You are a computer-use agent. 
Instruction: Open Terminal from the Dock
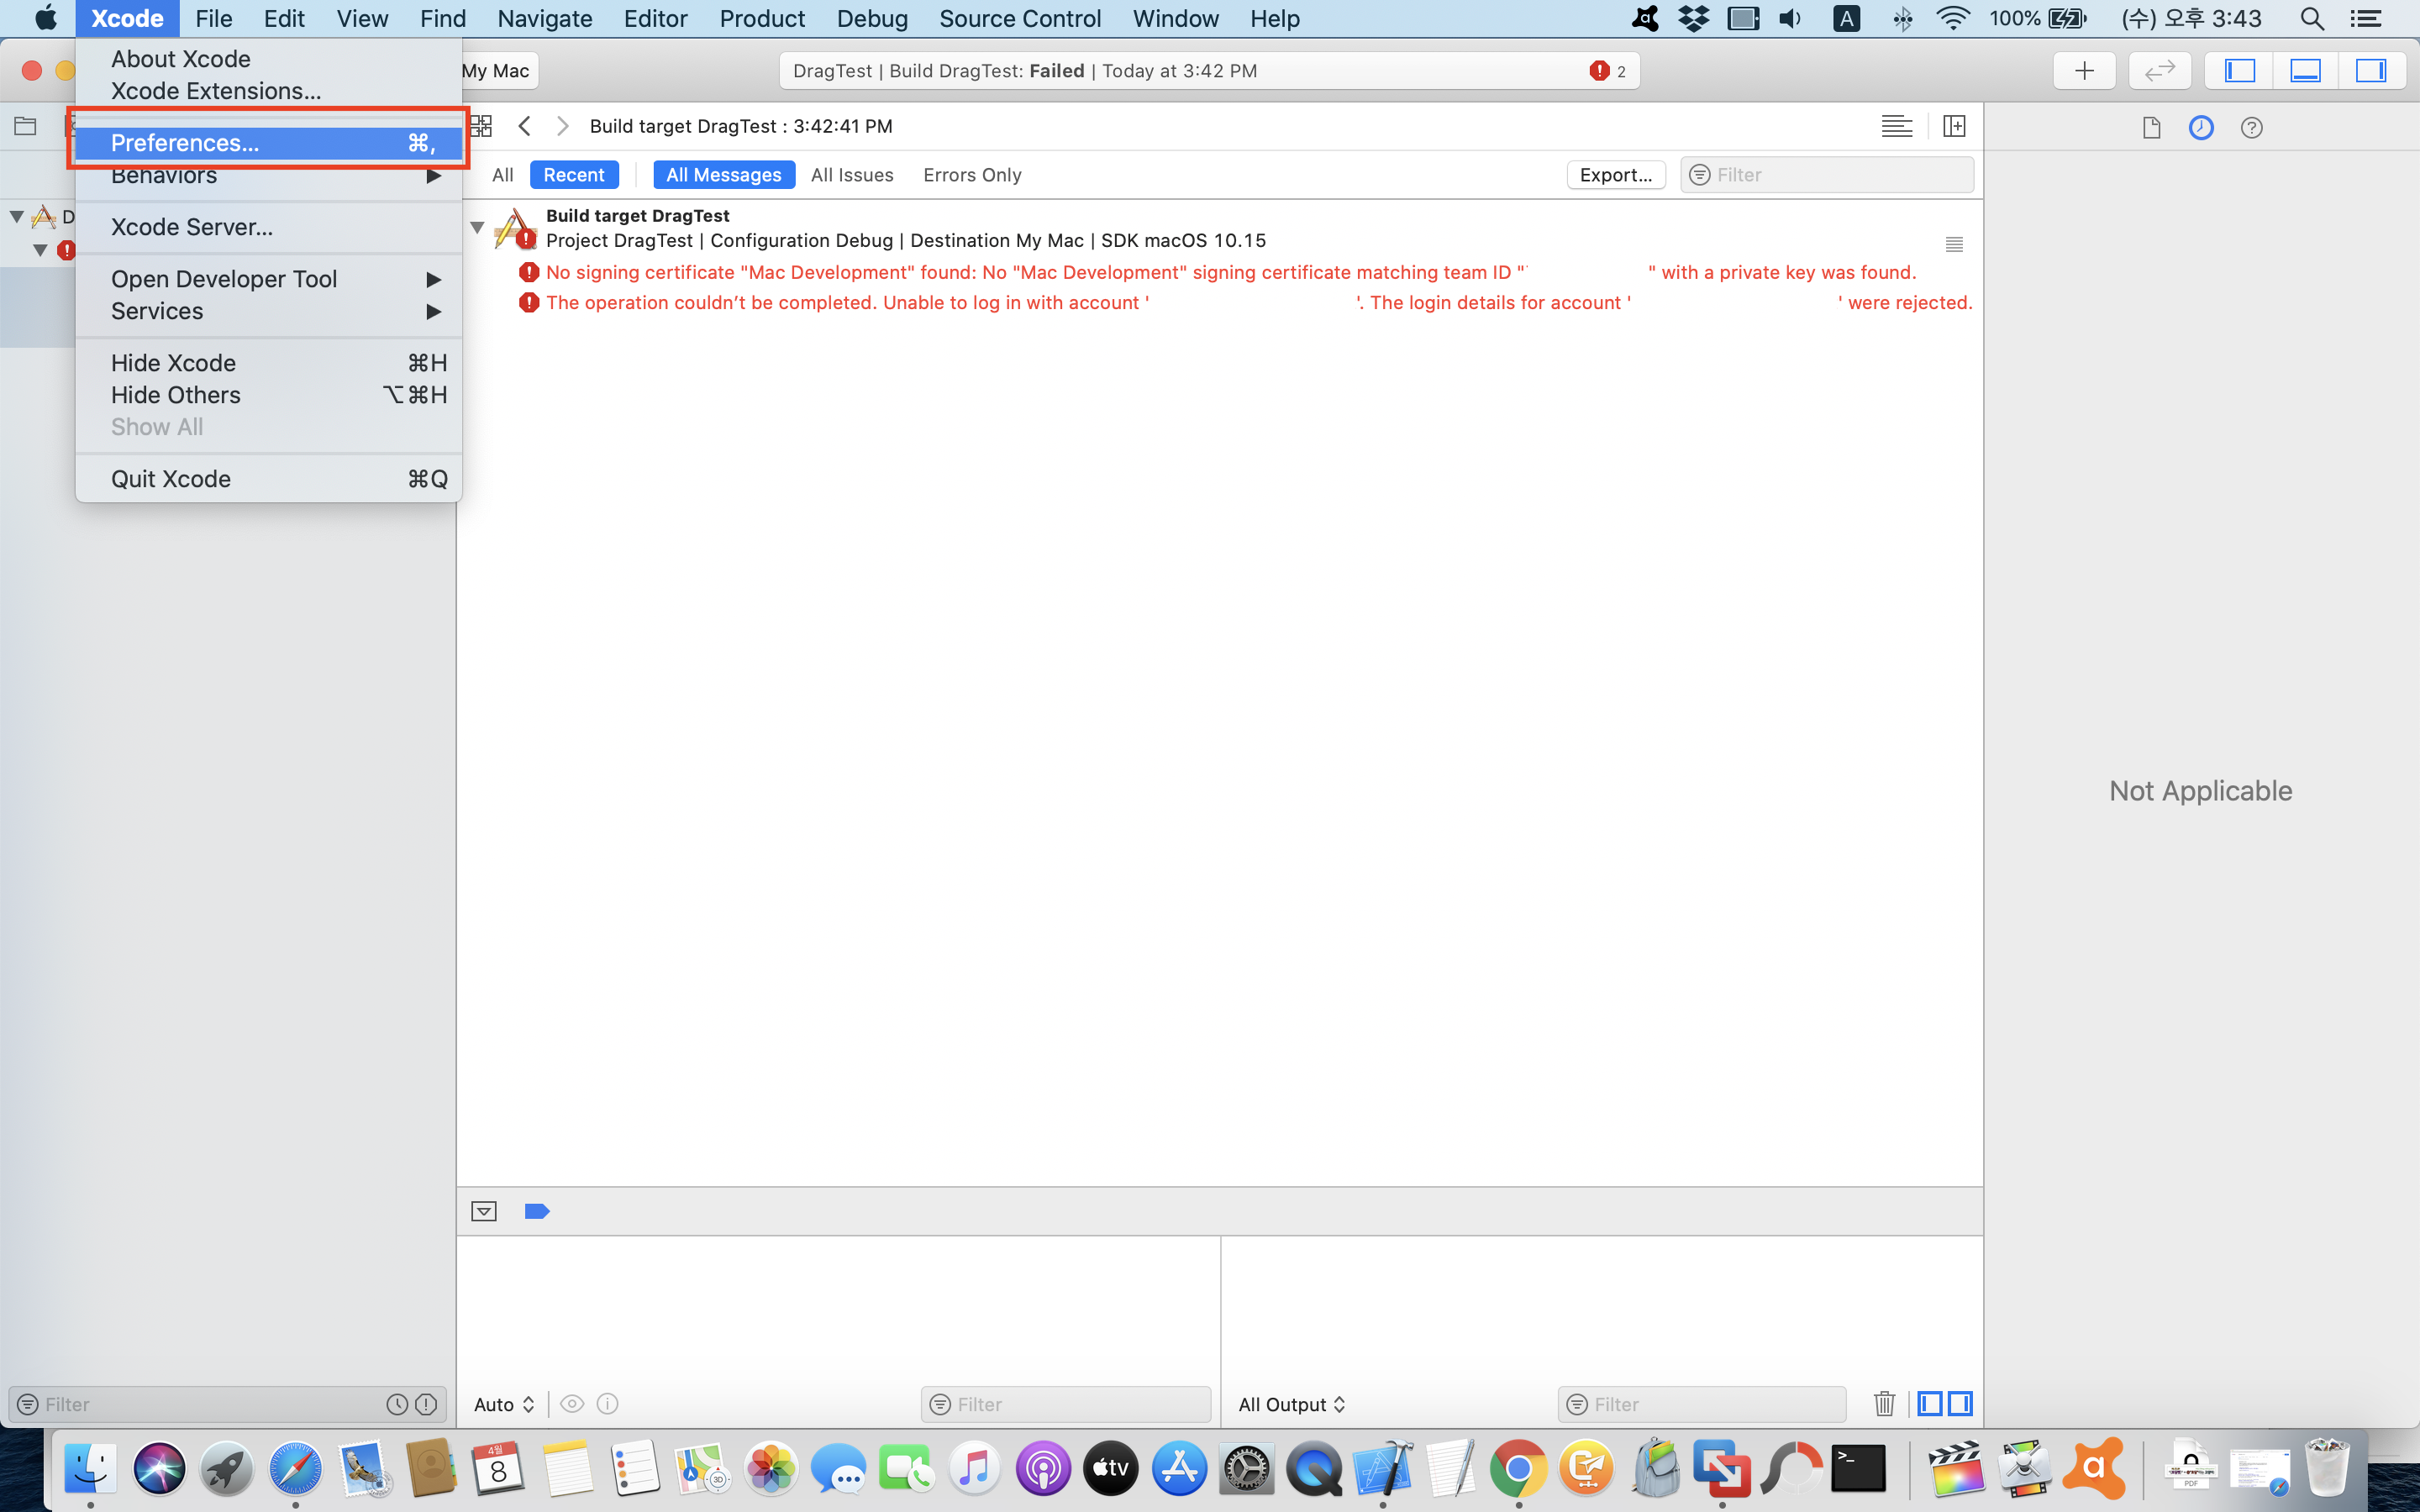pyautogui.click(x=1858, y=1469)
